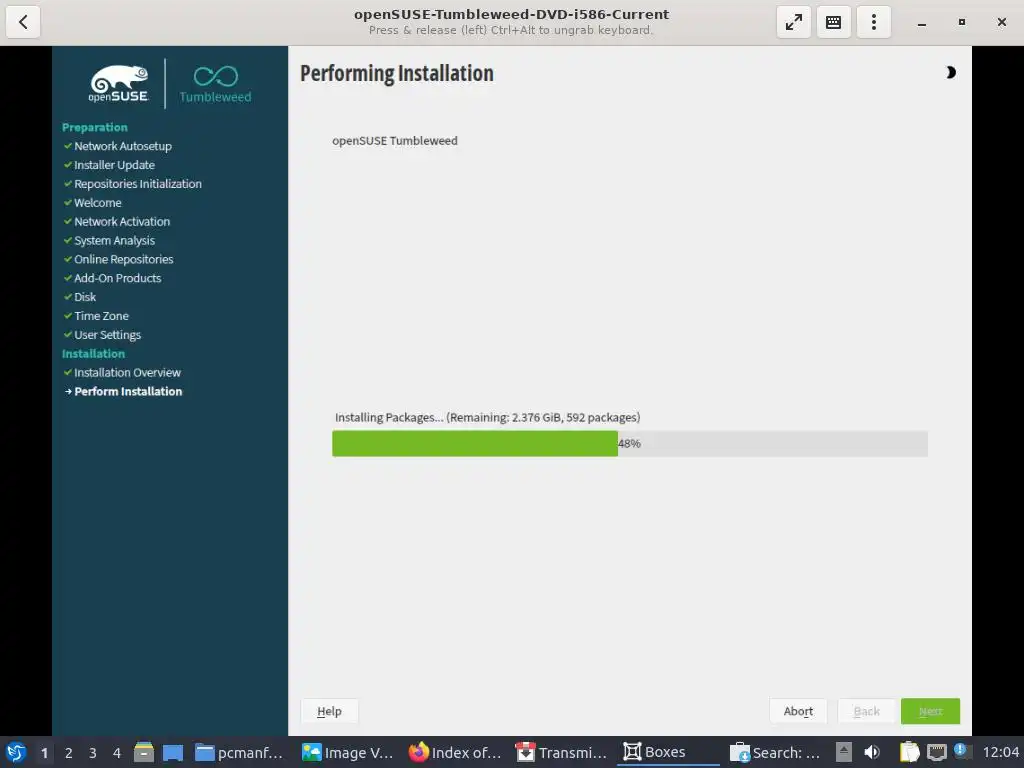Select Add-On Products step
Viewport: 1024px width, 768px height.
pos(118,278)
